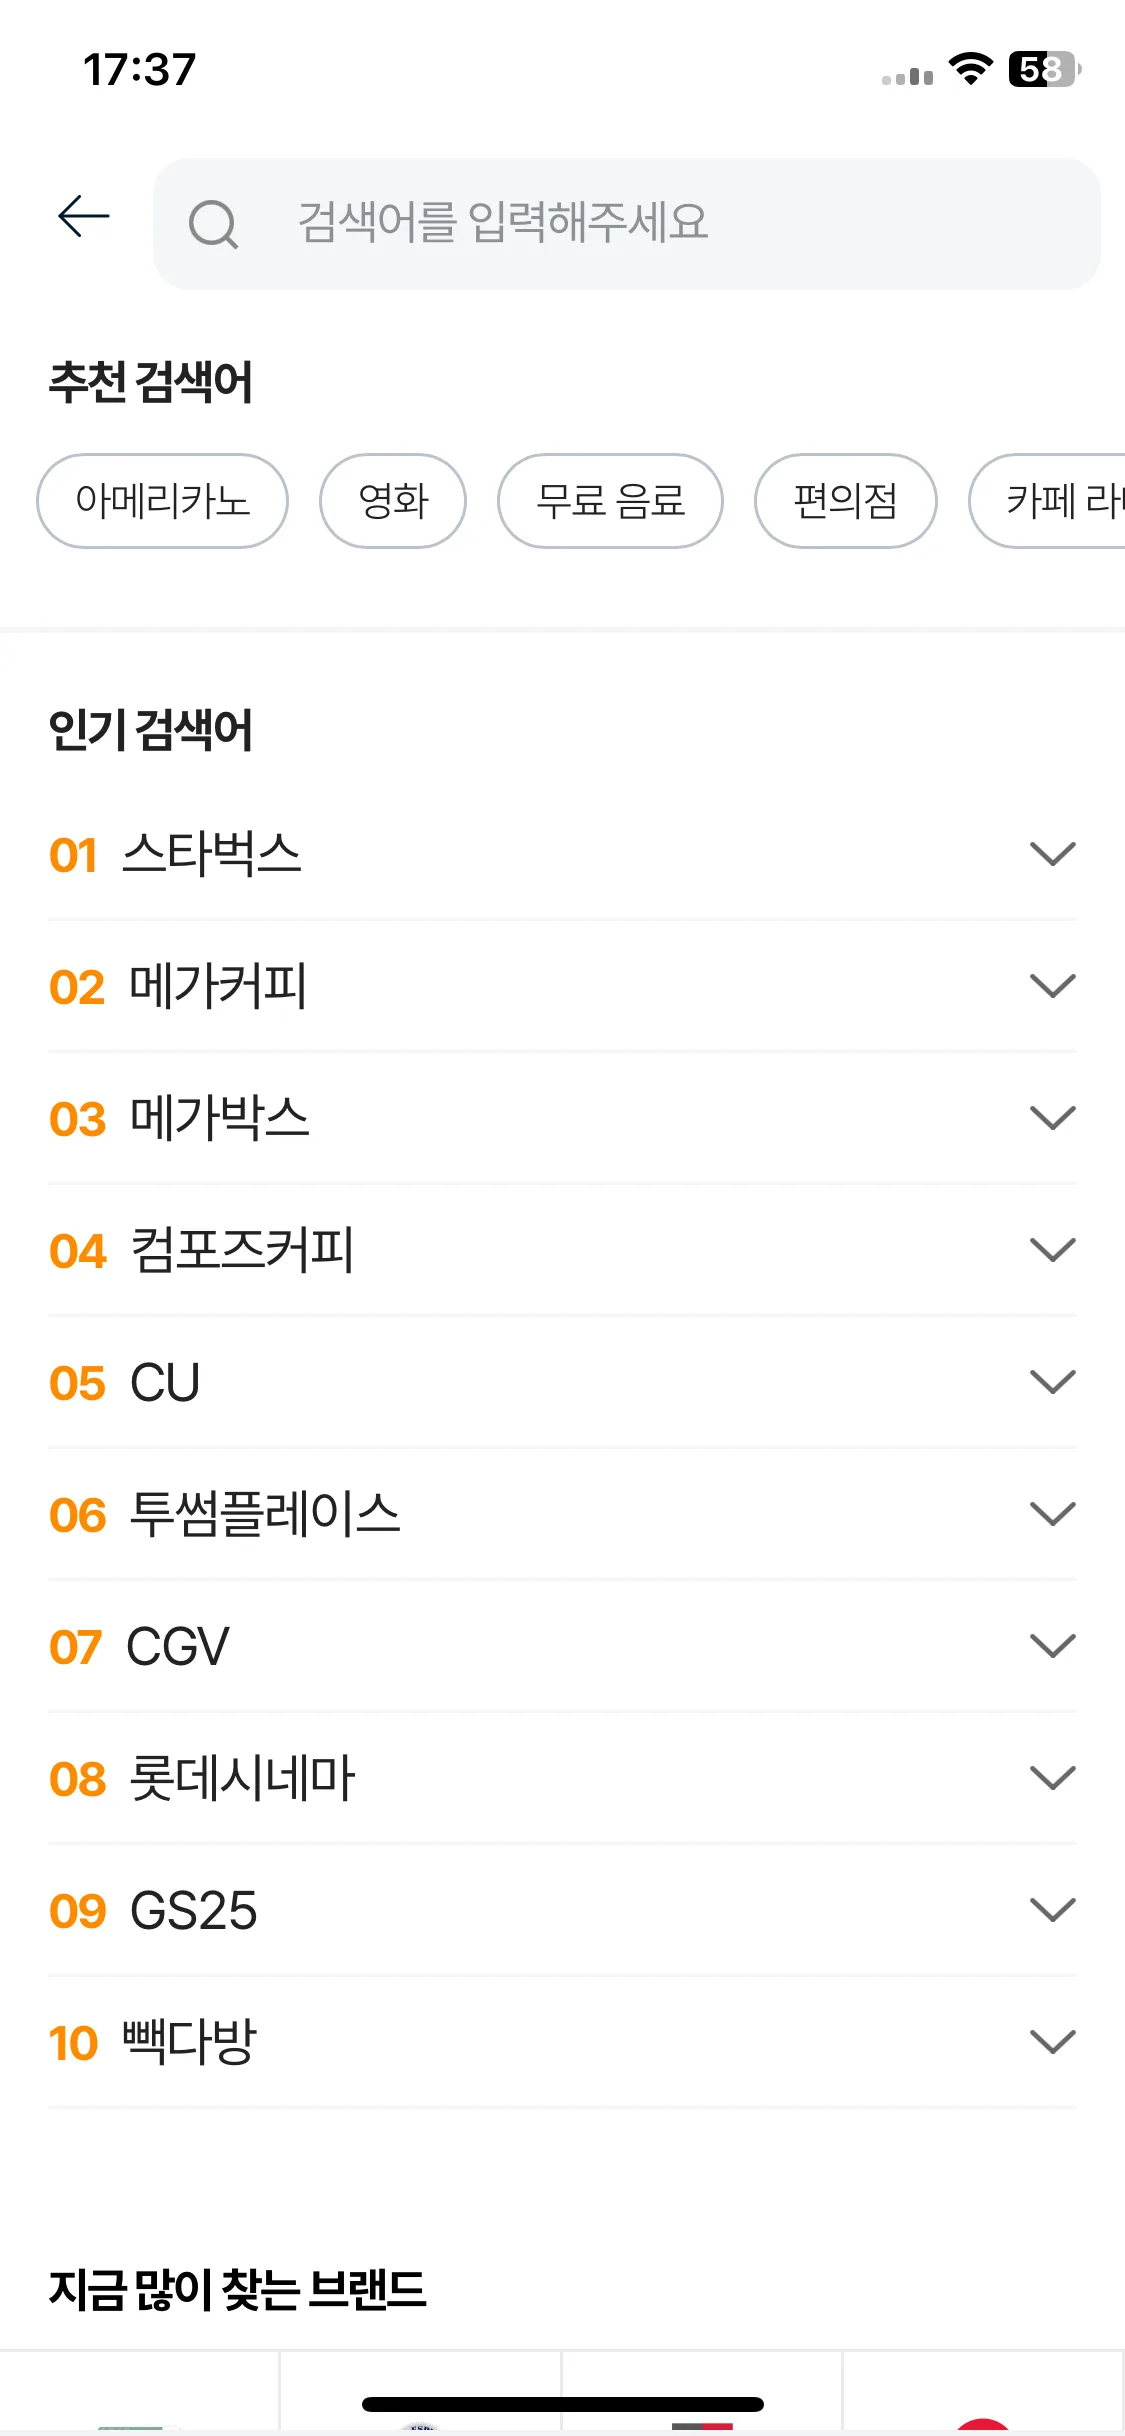This screenshot has height=2436, width=1125.
Task: Focus the search keyword input field
Action: (x=627, y=224)
